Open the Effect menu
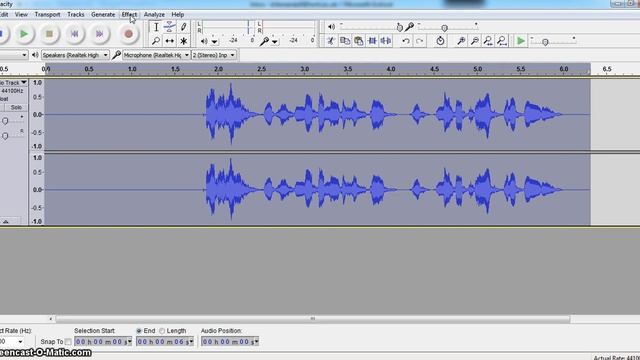Screen dimensions: 640x360 point(129,14)
